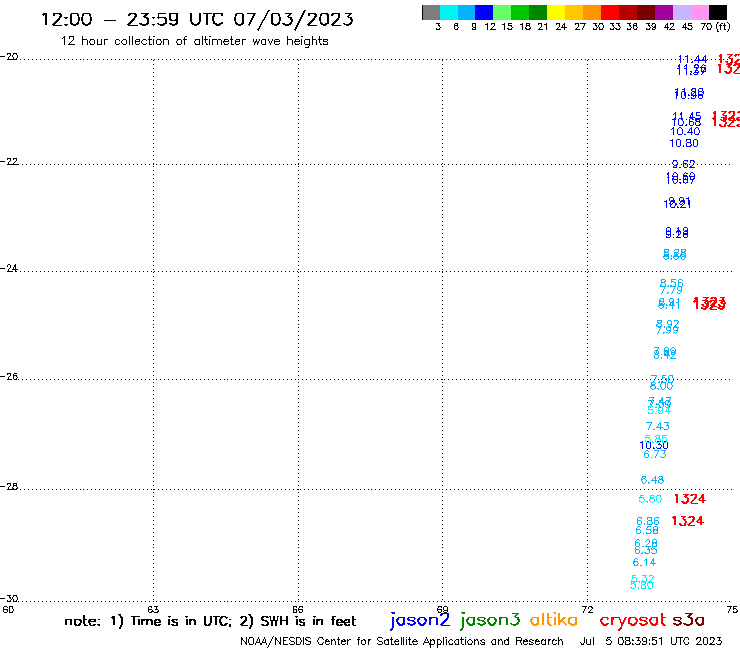Click longitude axis label '72'
The height and width of the screenshot is (650, 740).
pos(588,609)
